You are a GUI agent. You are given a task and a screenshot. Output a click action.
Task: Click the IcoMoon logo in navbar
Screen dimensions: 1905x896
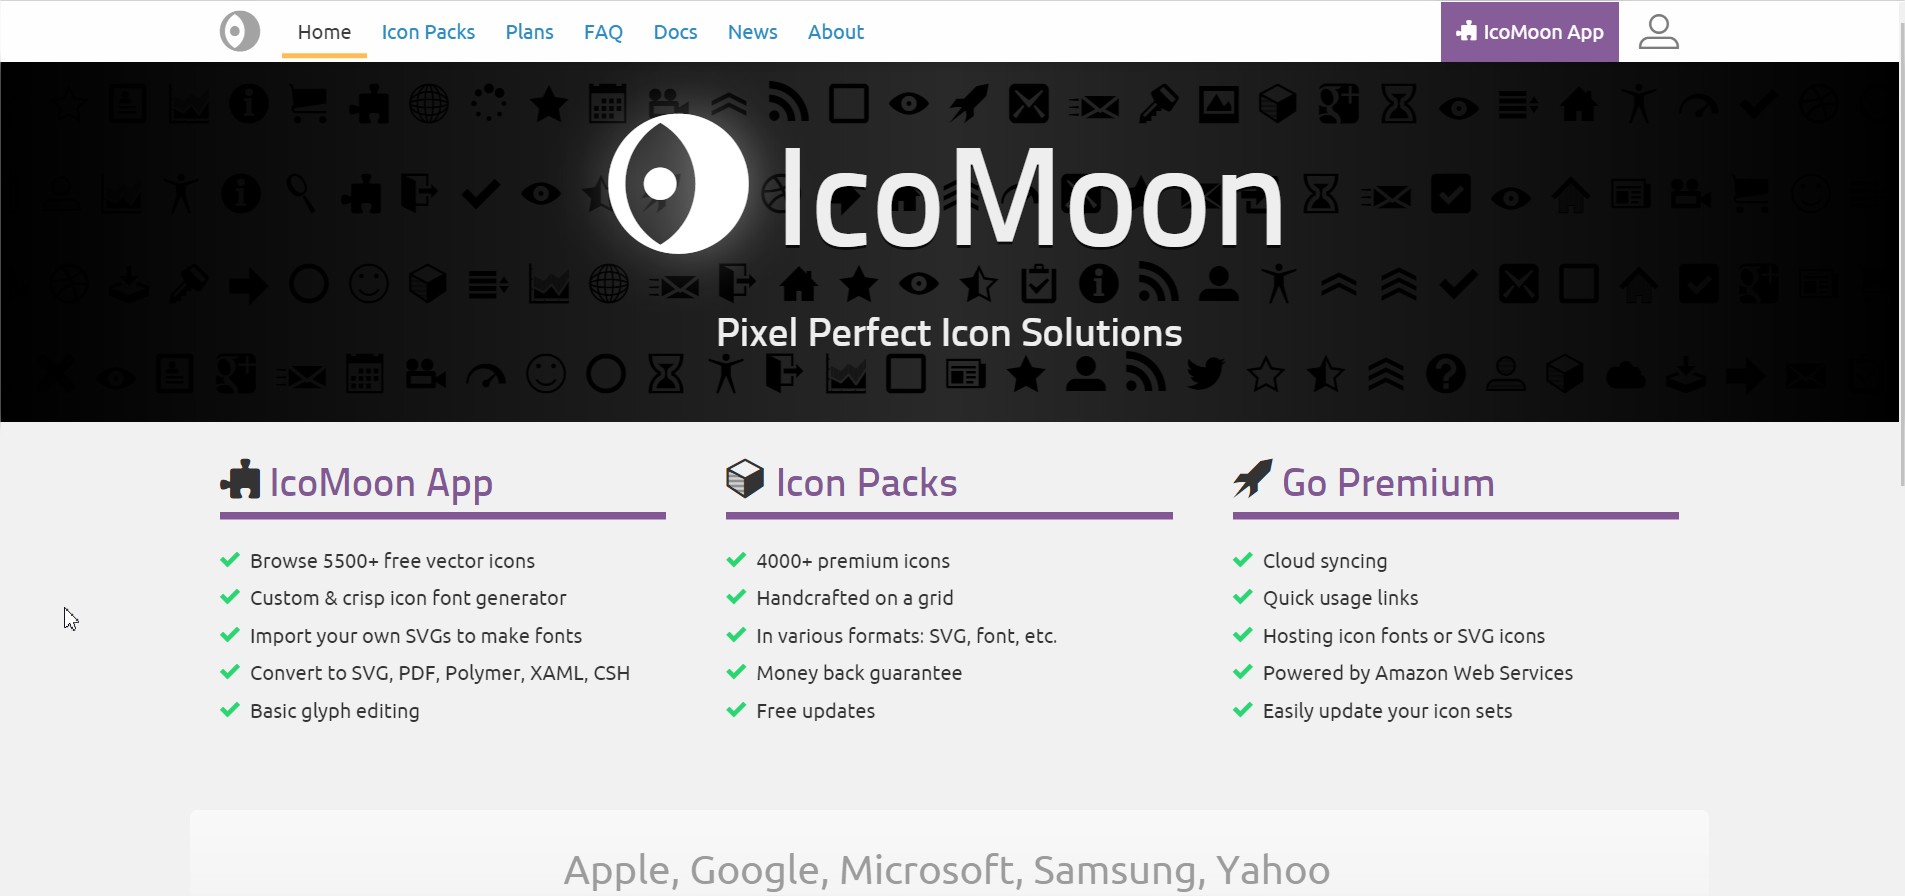(x=240, y=31)
